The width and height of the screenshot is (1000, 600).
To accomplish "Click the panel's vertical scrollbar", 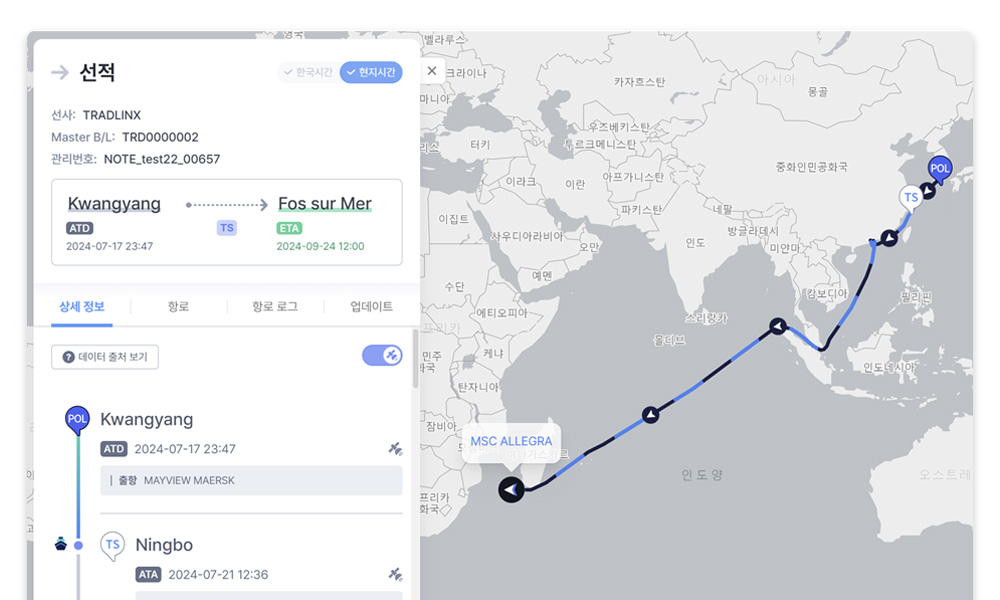I will (x=415, y=359).
